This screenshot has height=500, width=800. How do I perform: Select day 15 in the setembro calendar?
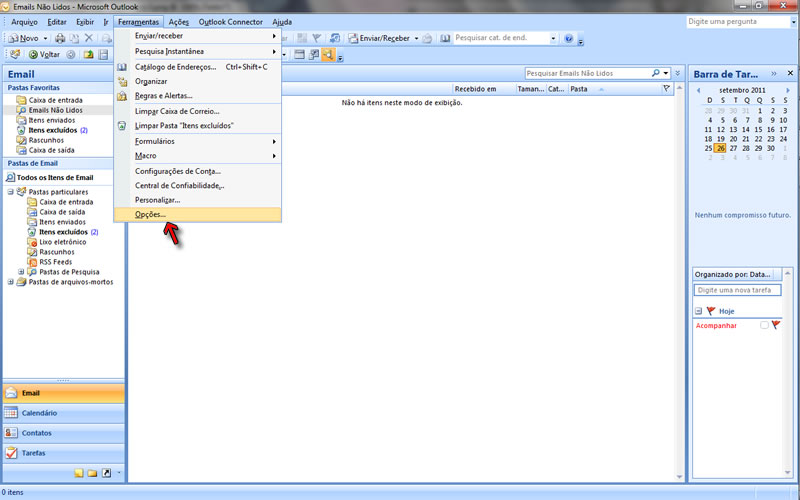758,130
